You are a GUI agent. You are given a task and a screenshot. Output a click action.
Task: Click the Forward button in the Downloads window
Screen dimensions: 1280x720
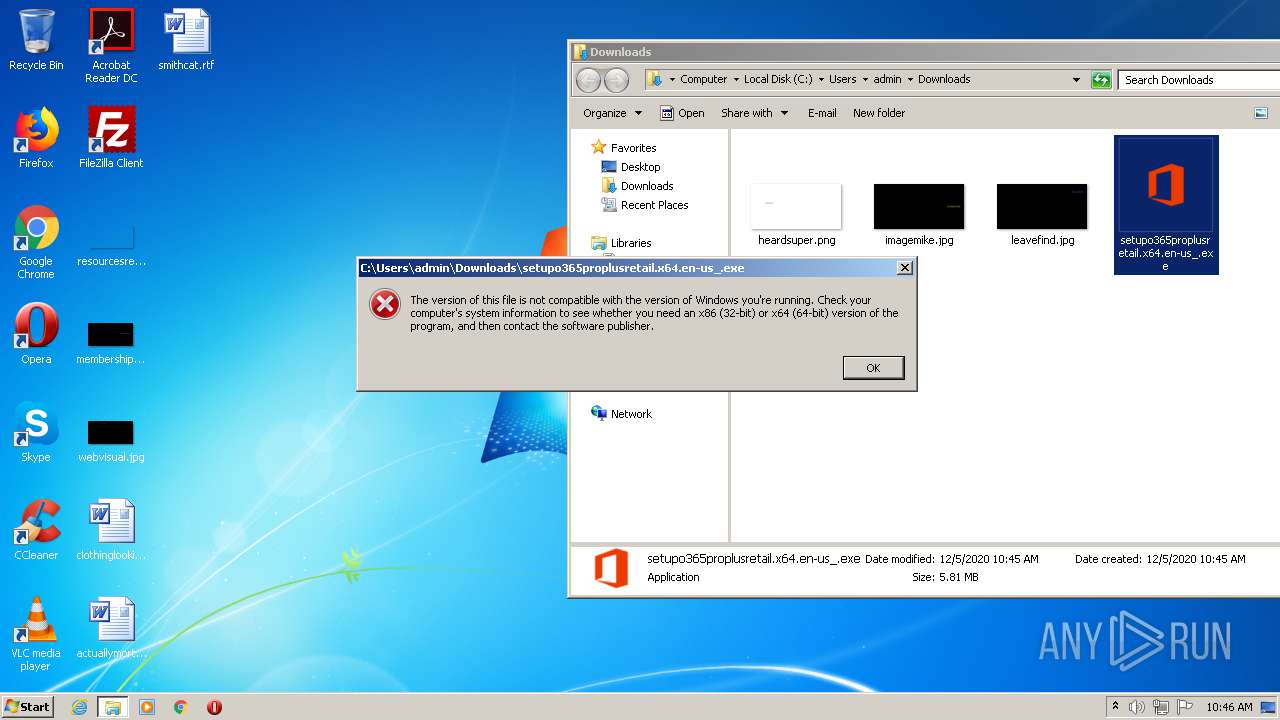(x=617, y=80)
